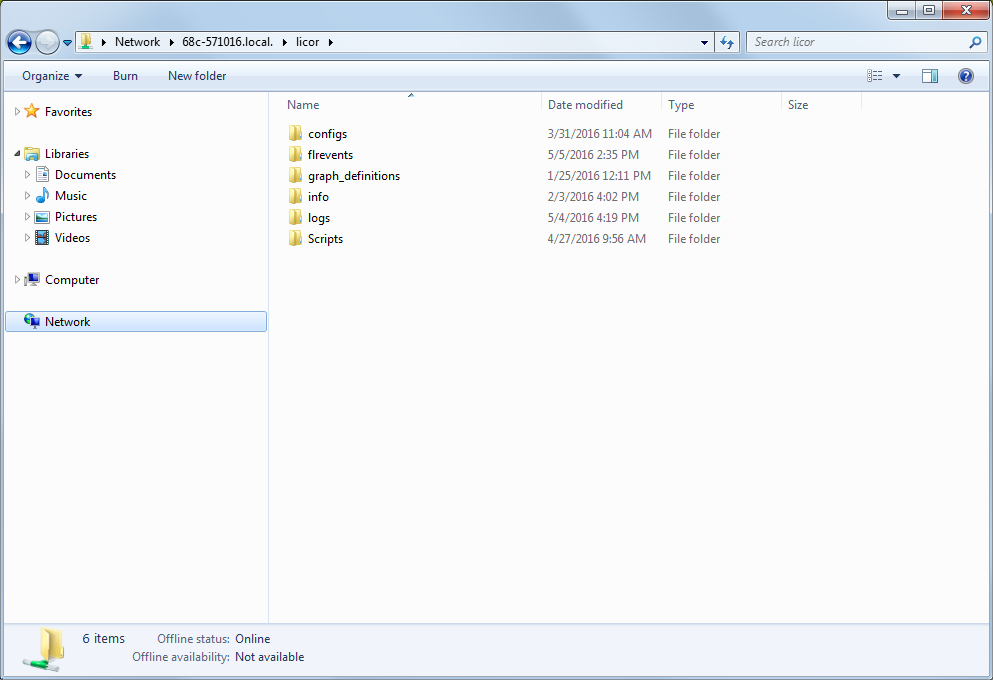Image resolution: width=993 pixels, height=680 pixels.
Task: Click the Offline status Online value
Action: [x=253, y=639]
